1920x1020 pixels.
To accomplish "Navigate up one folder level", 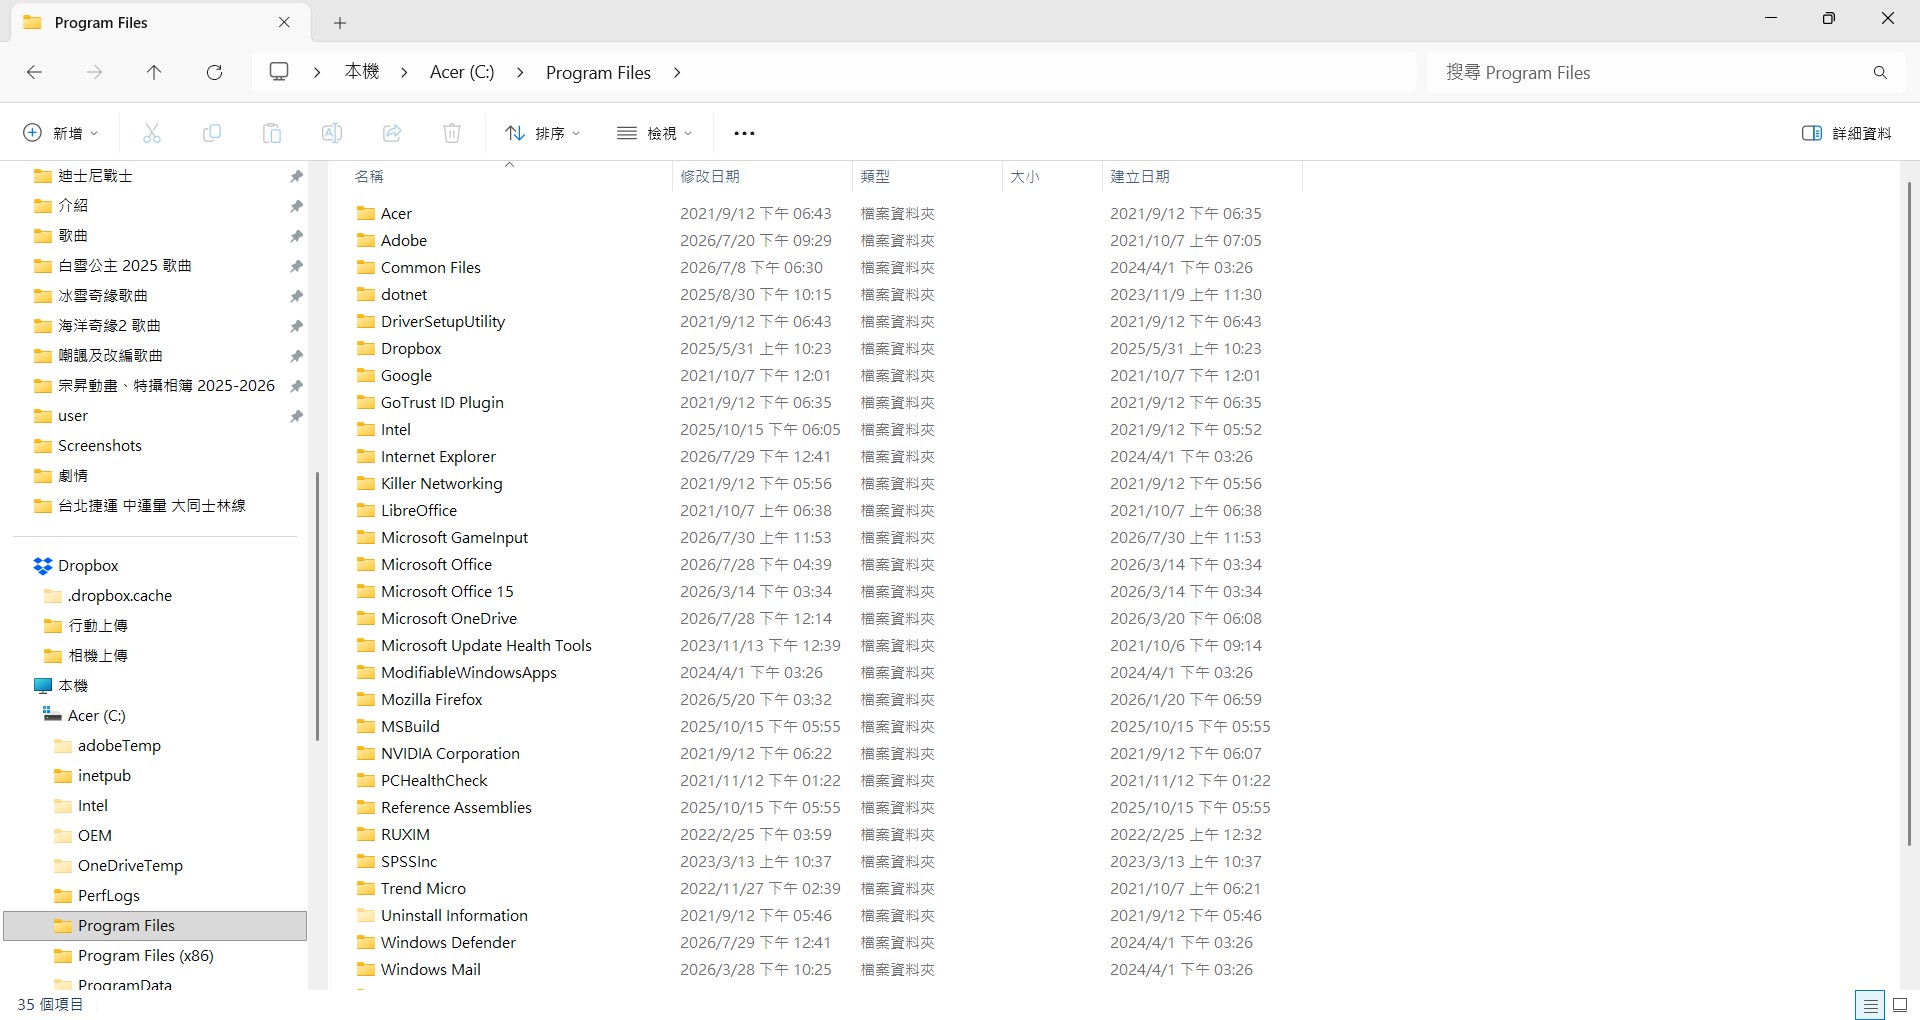I will coord(154,72).
